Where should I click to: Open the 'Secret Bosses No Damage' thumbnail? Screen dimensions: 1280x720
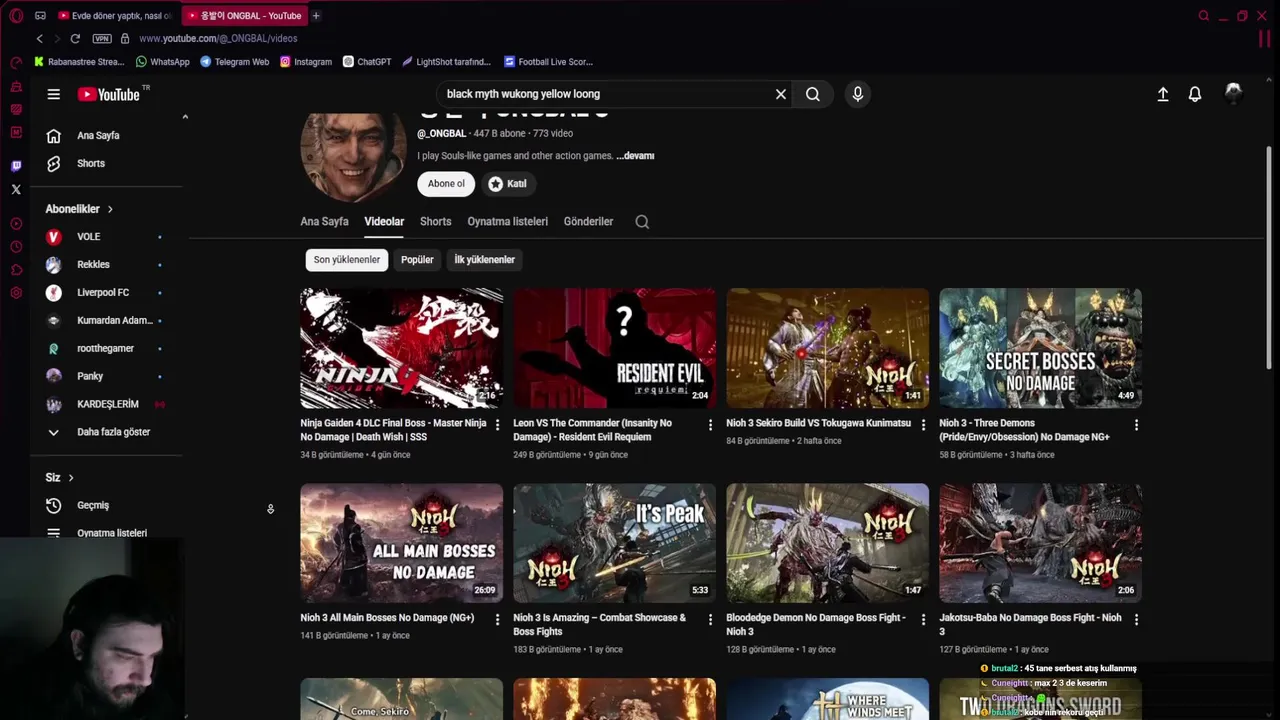1040,348
